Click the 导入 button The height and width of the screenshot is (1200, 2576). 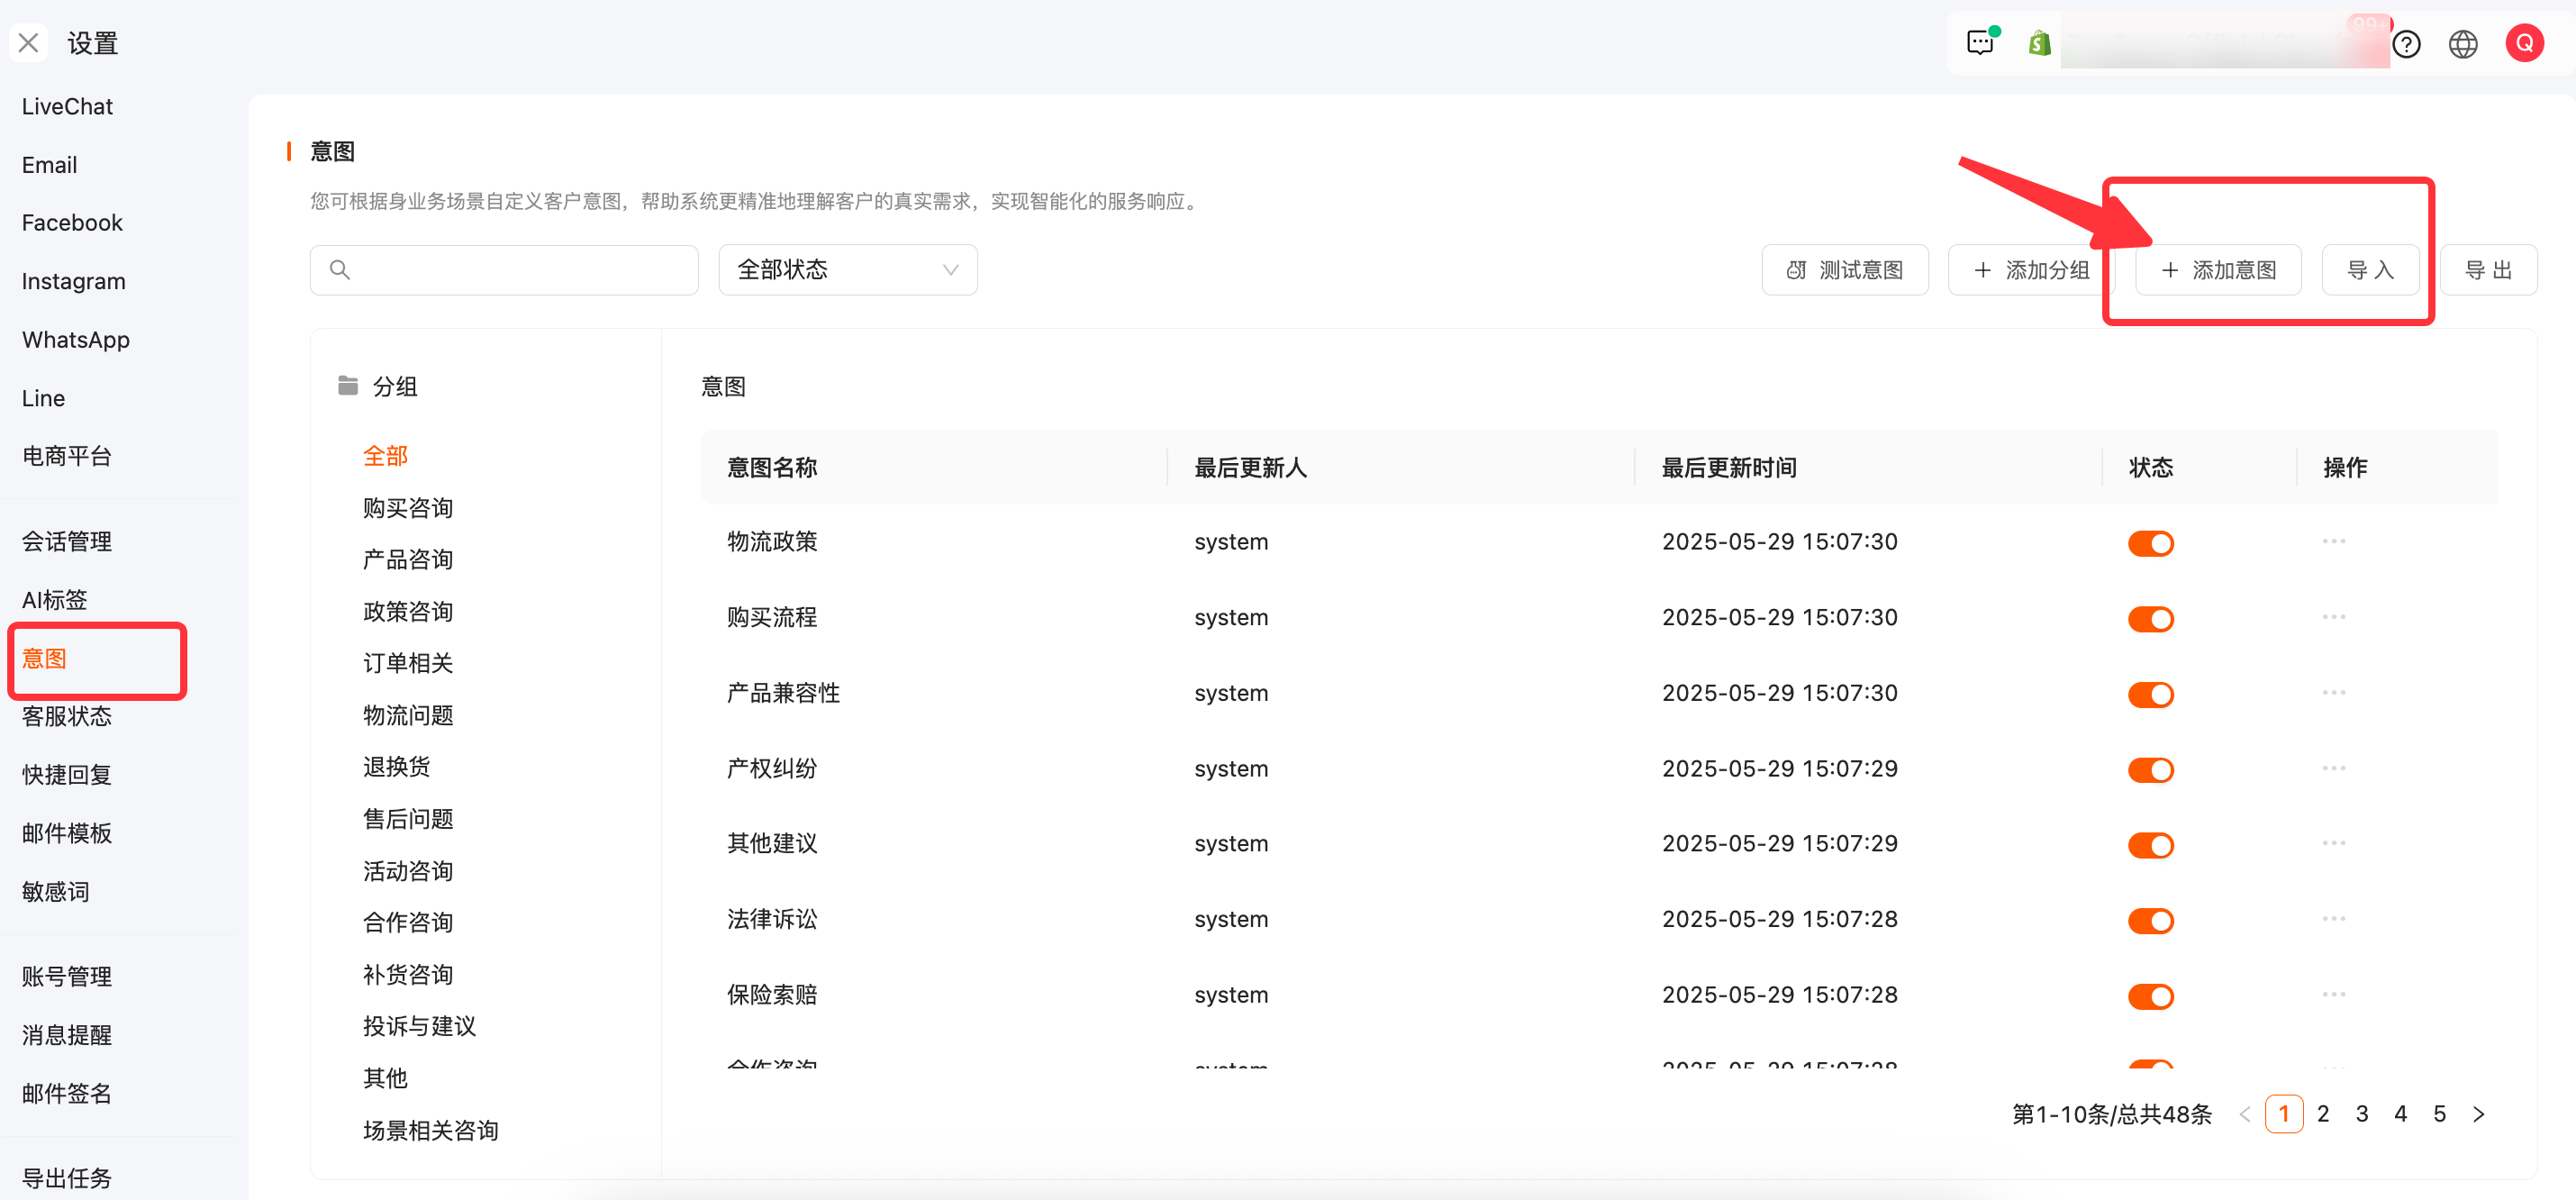click(x=2370, y=270)
